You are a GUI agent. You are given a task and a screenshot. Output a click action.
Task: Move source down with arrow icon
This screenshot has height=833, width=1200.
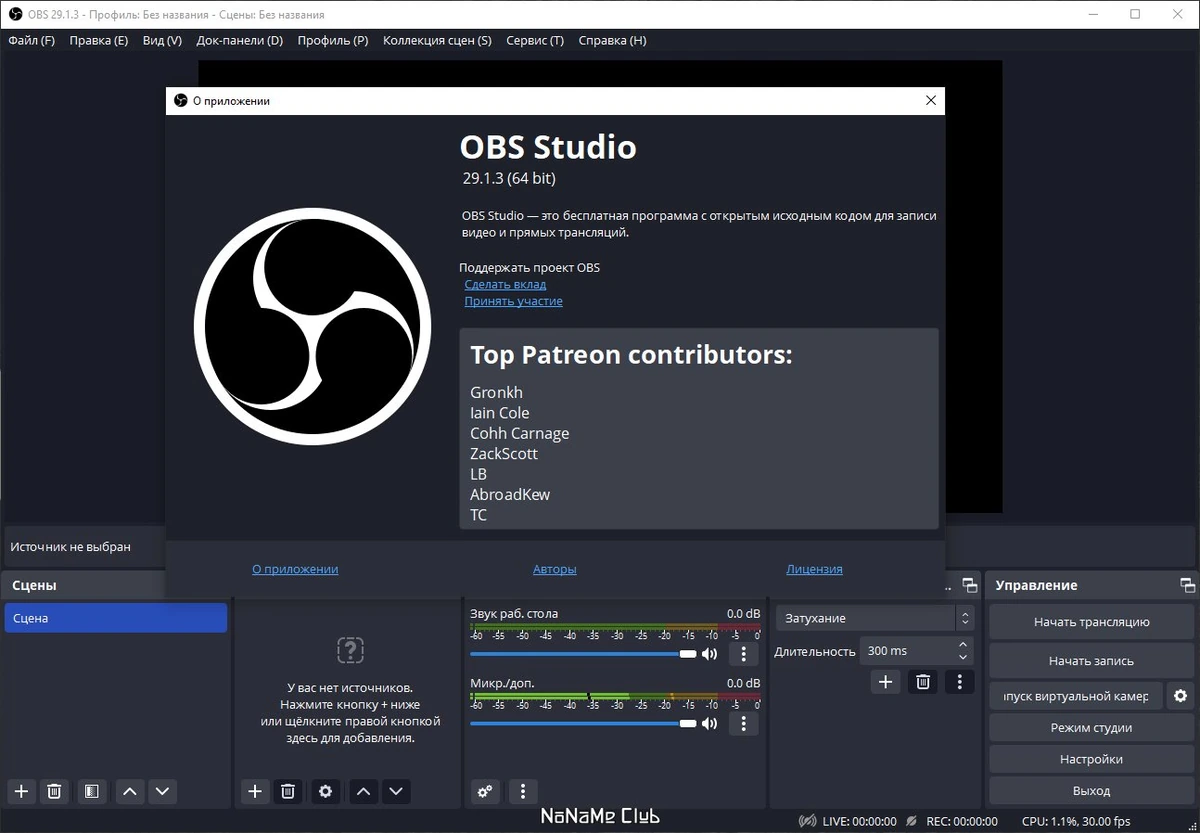tap(397, 791)
